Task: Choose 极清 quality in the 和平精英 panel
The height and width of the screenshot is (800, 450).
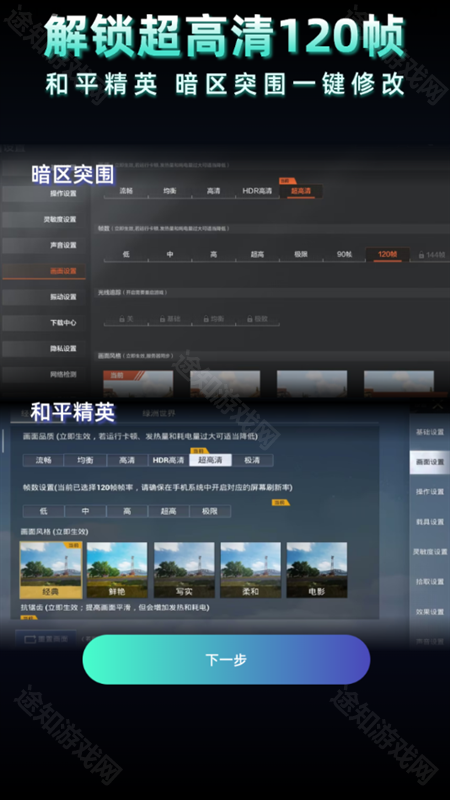Action: 252,460
